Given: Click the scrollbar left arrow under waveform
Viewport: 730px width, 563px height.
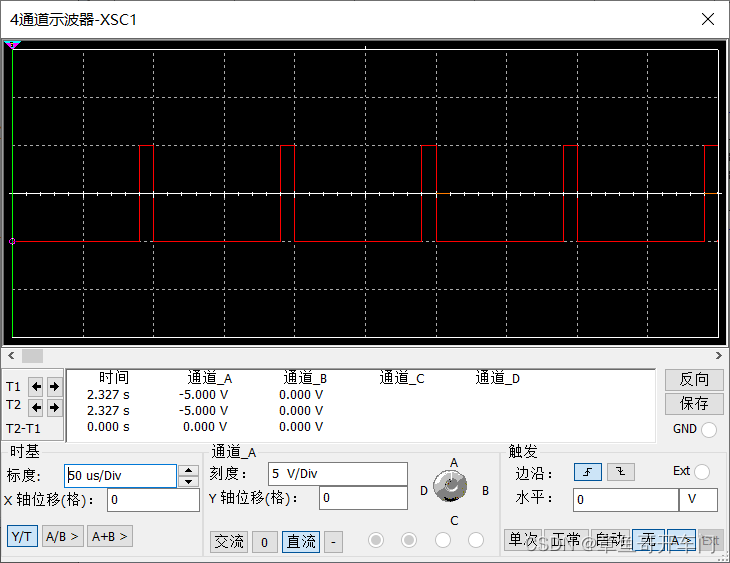Looking at the screenshot, I should pyautogui.click(x=11, y=356).
